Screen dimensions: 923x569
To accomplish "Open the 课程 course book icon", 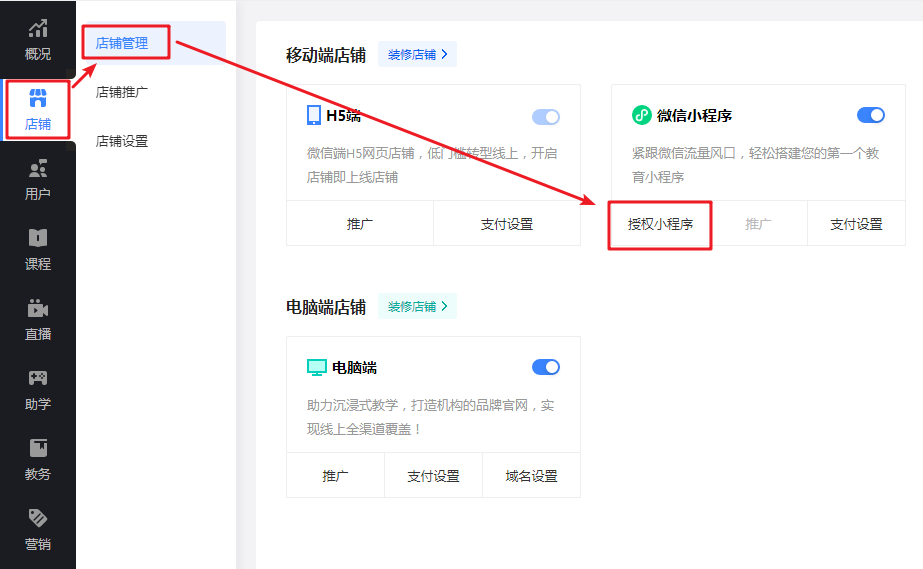I will pyautogui.click(x=38, y=238).
